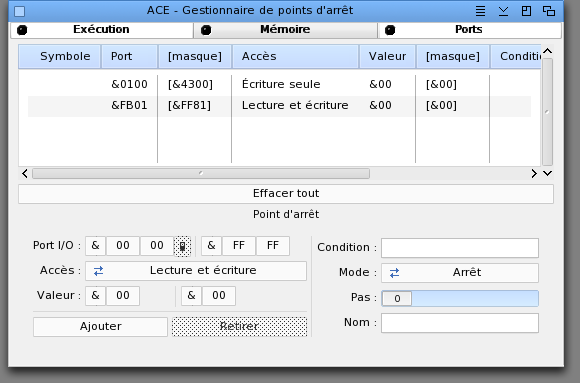
Task: Click the Ajouter button
Action: [x=101, y=327]
